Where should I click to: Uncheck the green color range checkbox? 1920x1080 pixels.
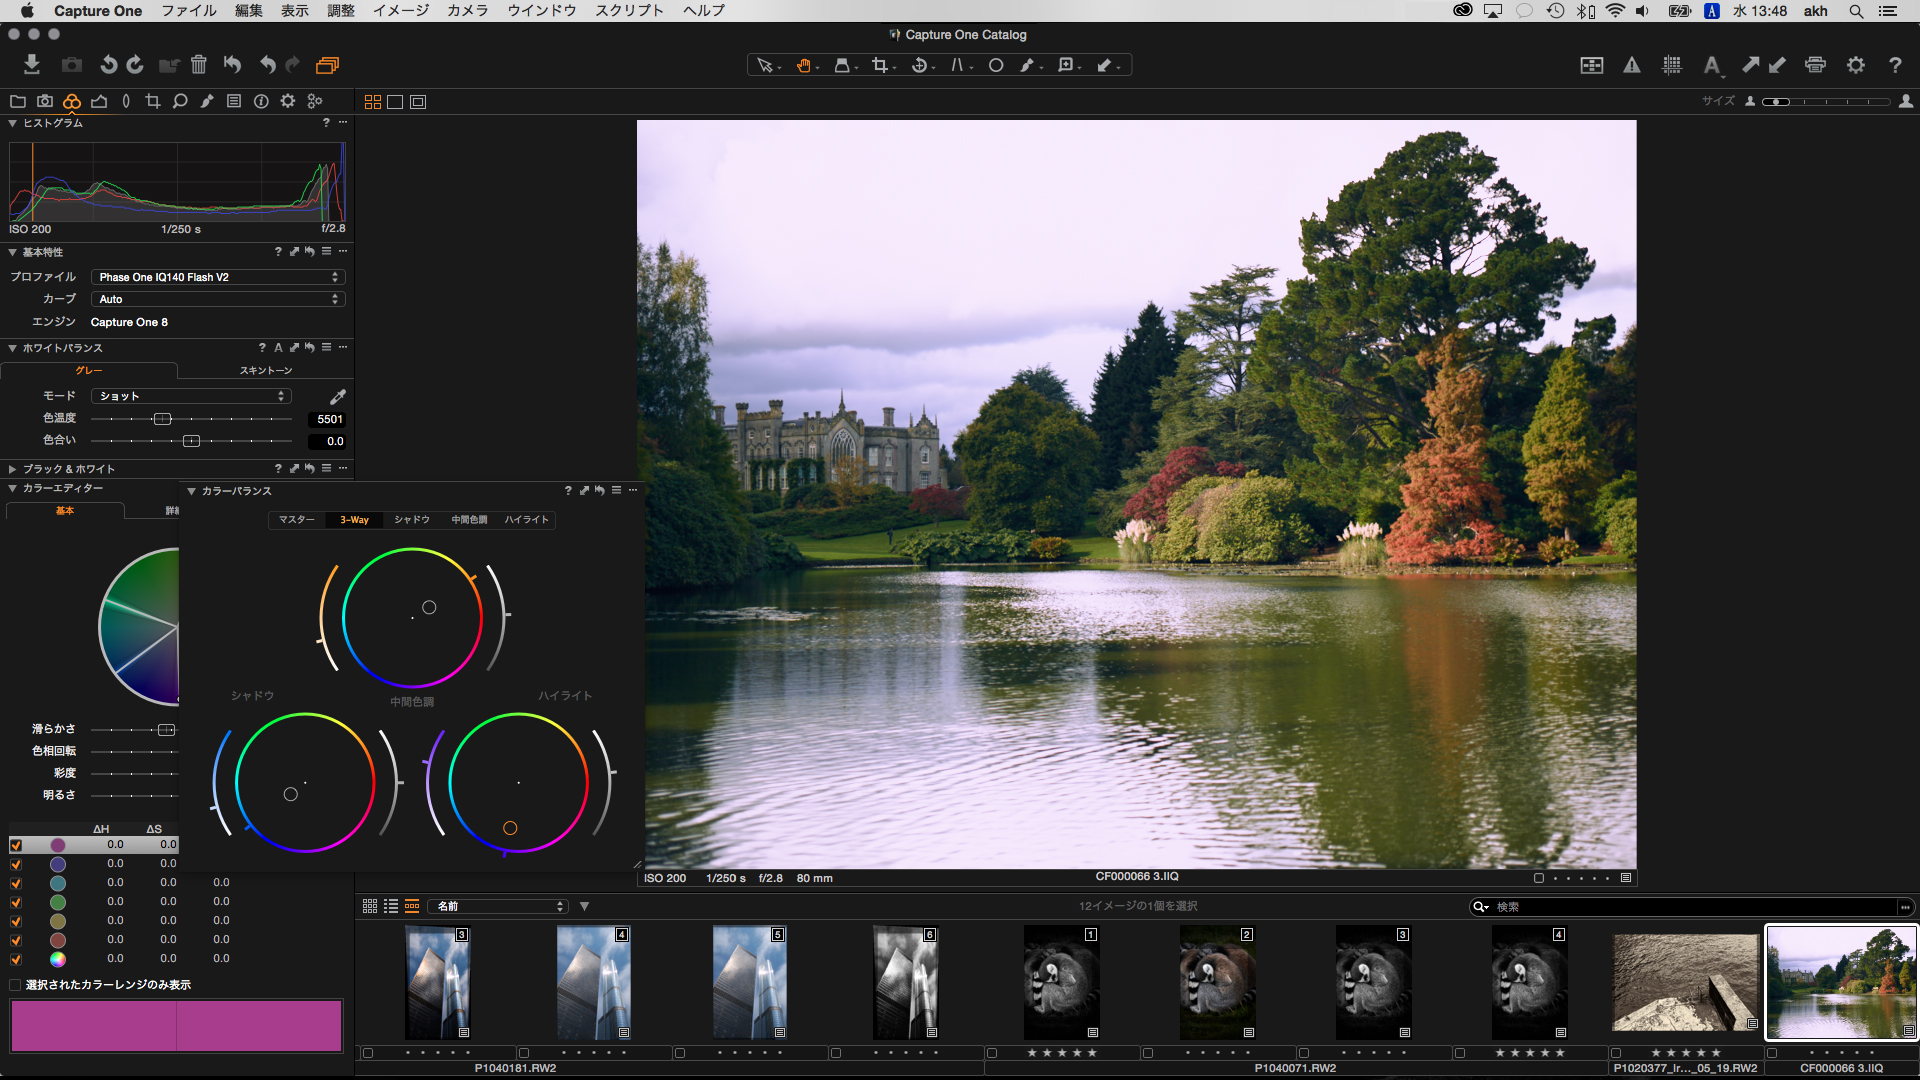[15, 902]
